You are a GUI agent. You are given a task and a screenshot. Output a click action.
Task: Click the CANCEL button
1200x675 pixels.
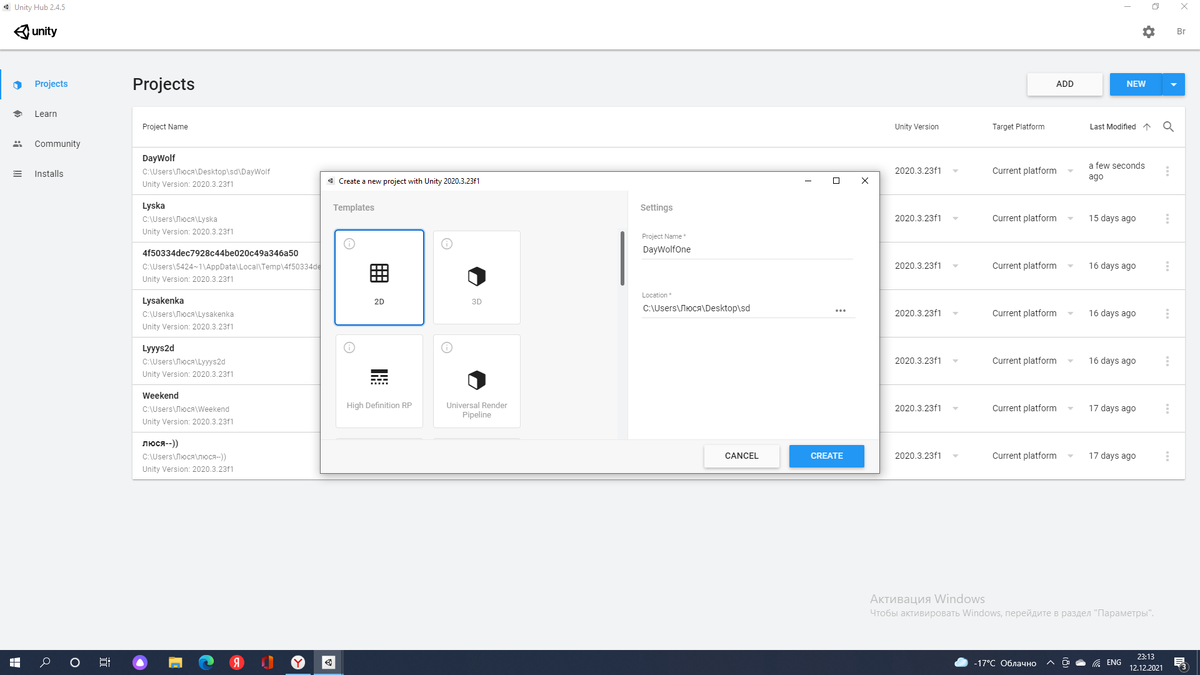tap(741, 456)
